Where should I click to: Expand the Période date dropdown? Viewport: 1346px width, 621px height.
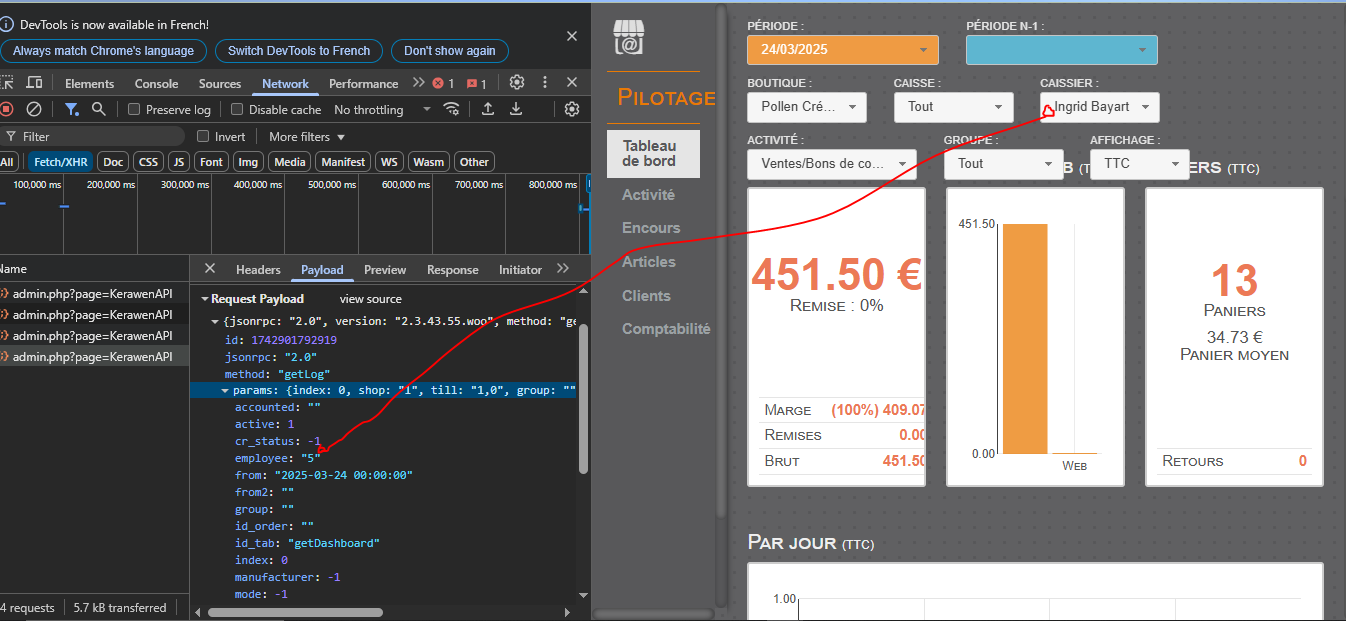pos(842,50)
